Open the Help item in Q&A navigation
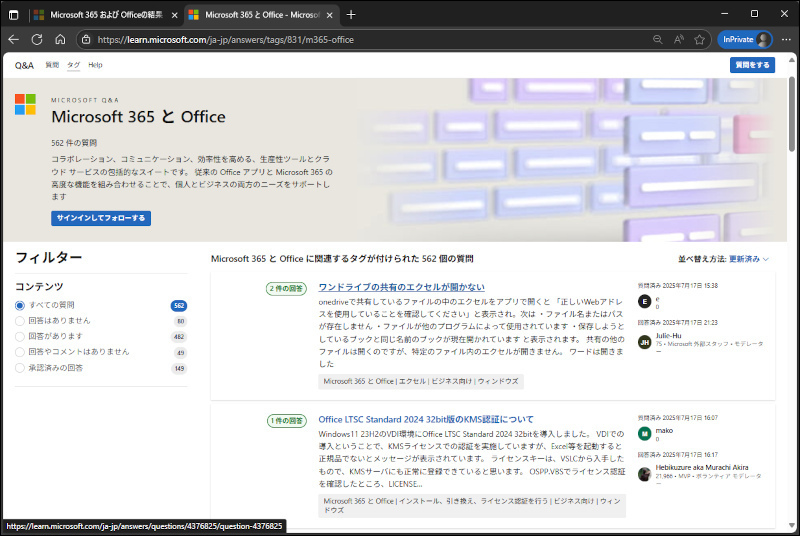This screenshot has width=800, height=536. click(95, 65)
